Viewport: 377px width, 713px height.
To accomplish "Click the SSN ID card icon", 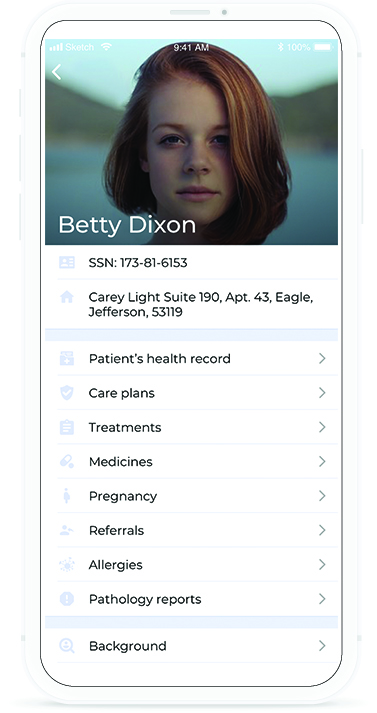I will tap(67, 262).
